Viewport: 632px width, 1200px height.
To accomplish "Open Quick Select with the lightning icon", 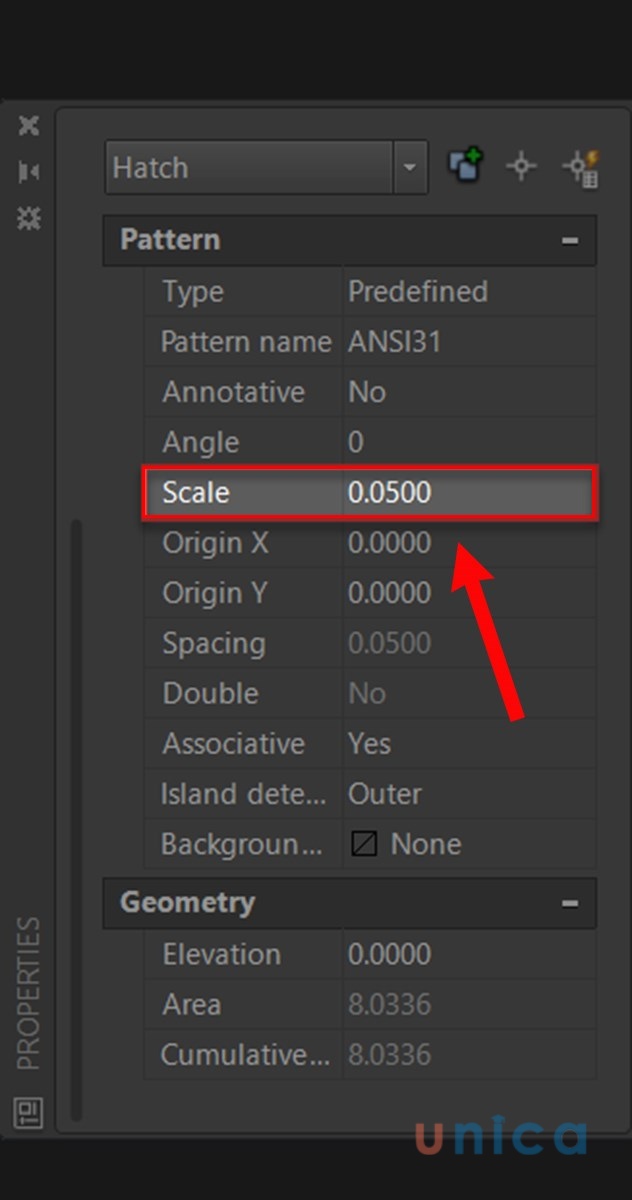I will point(579,167).
